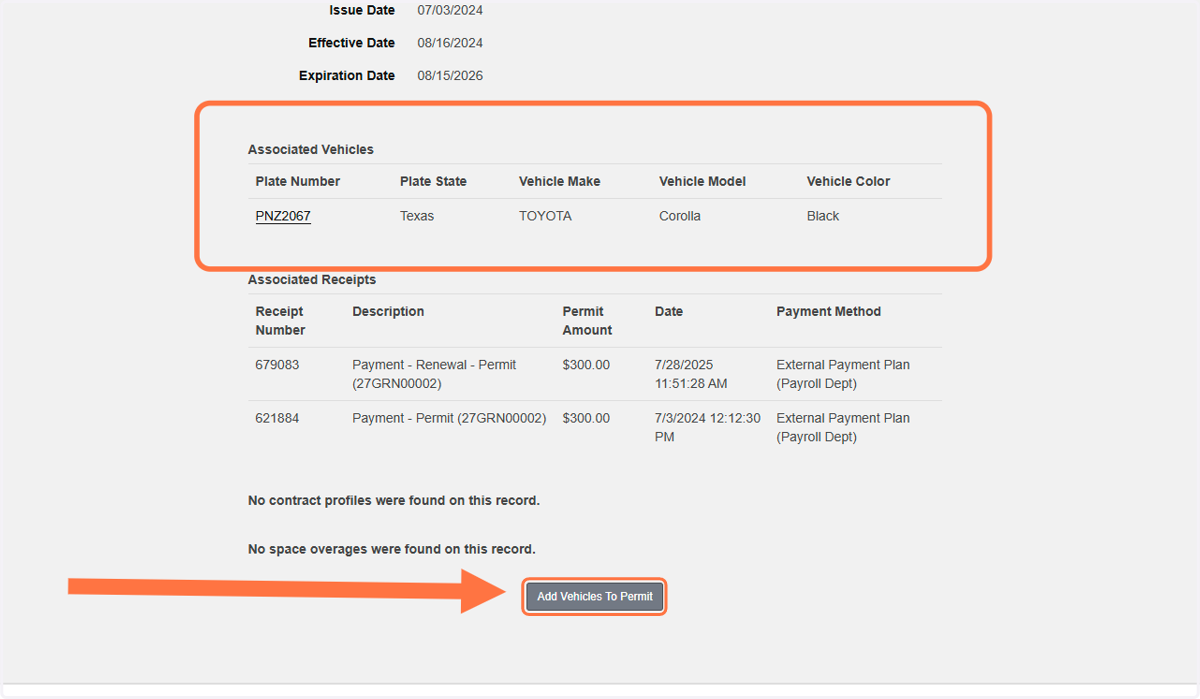Viewport: 1200px width, 699px height.
Task: Select the $300.00 amount for receipt 679083
Action: pos(586,365)
